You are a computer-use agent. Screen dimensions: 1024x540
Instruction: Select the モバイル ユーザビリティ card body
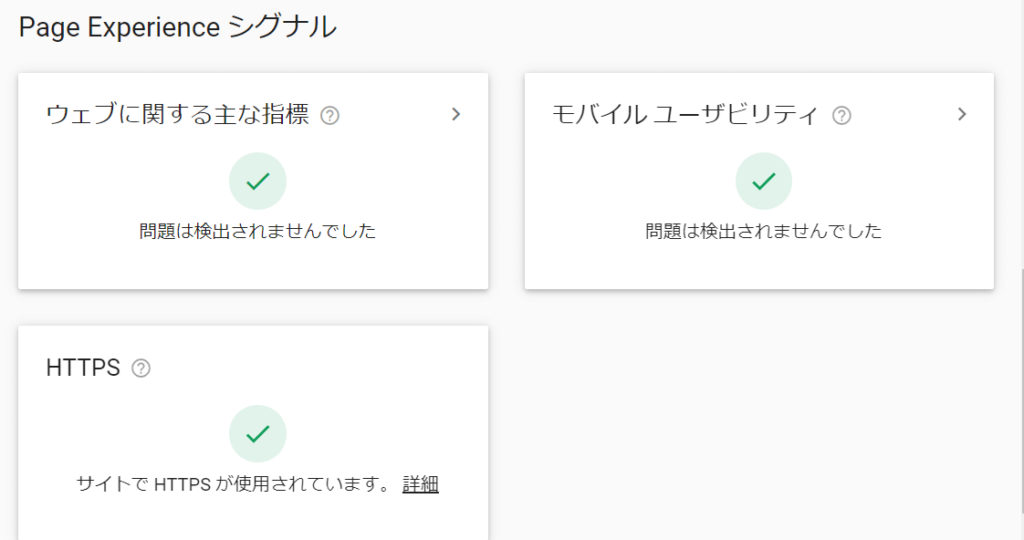[x=759, y=181]
